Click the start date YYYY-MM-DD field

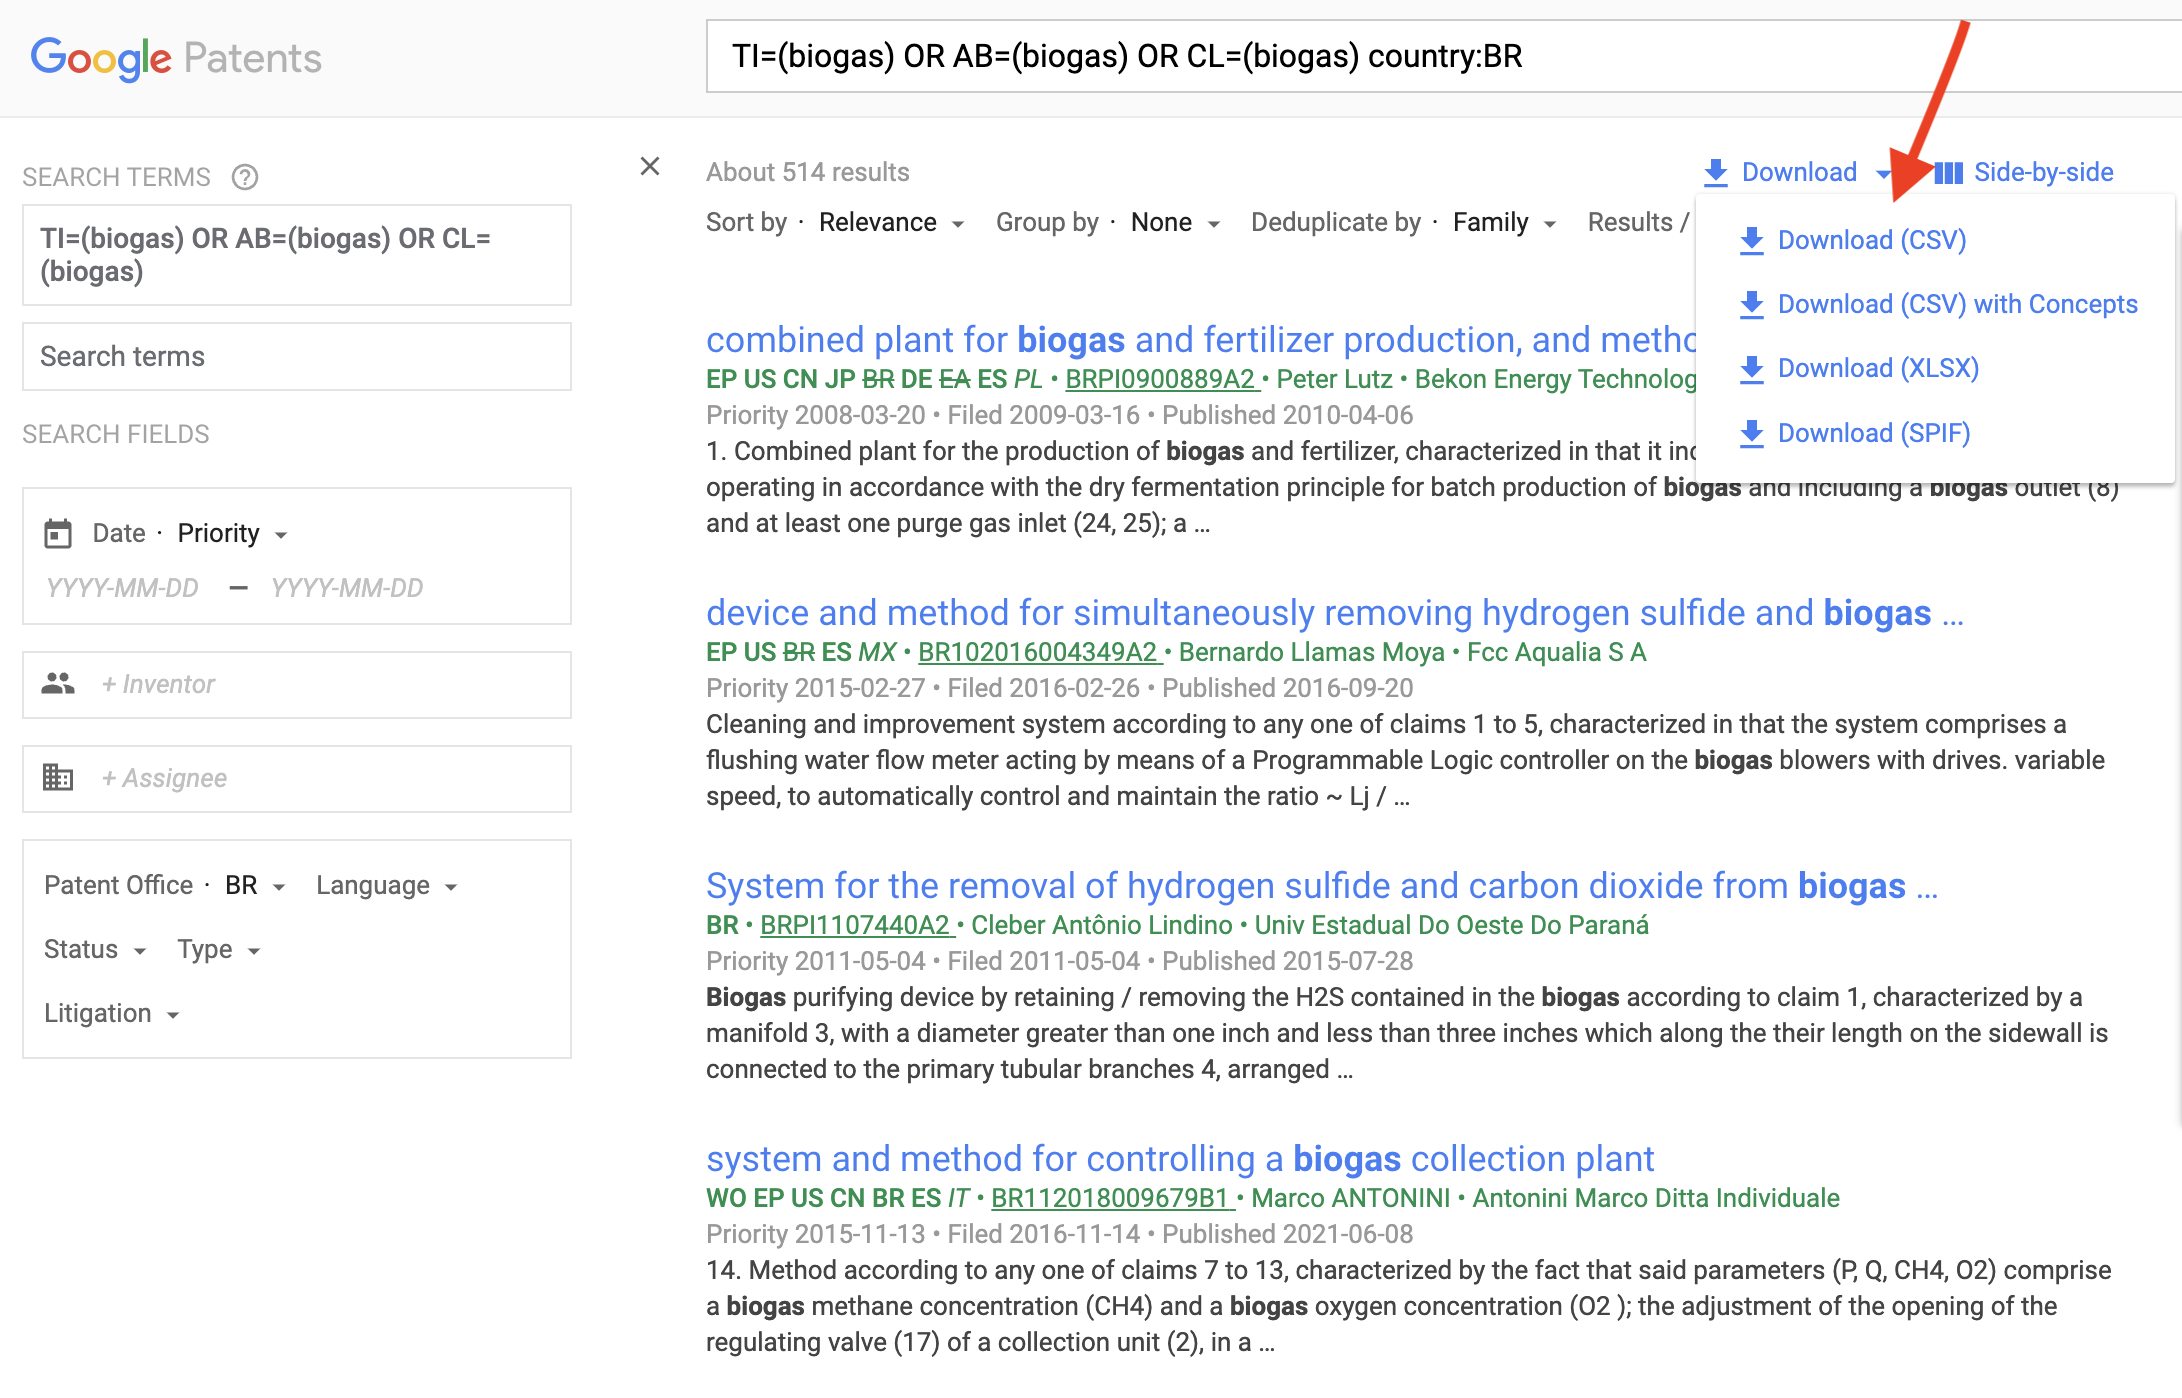click(x=122, y=588)
